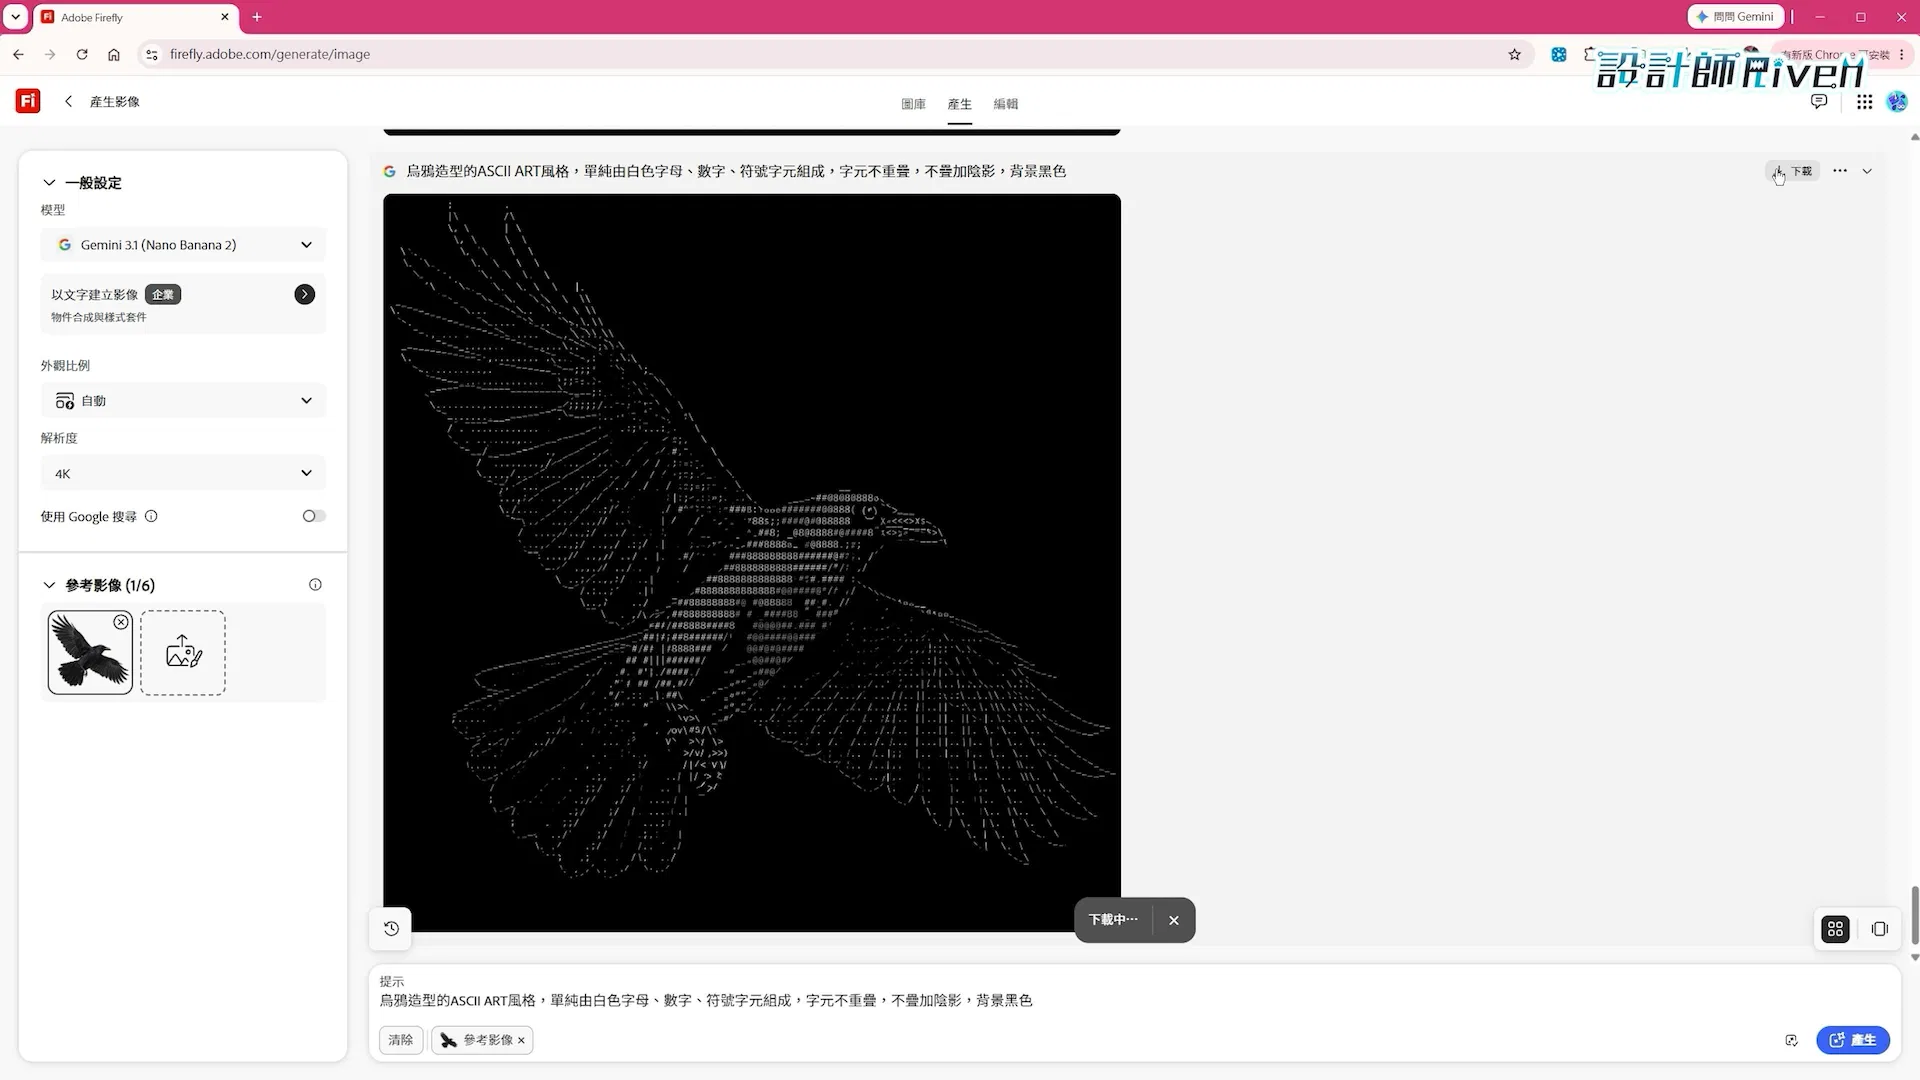
Task: Open the Adobe apps grid icon
Action: 1864,102
